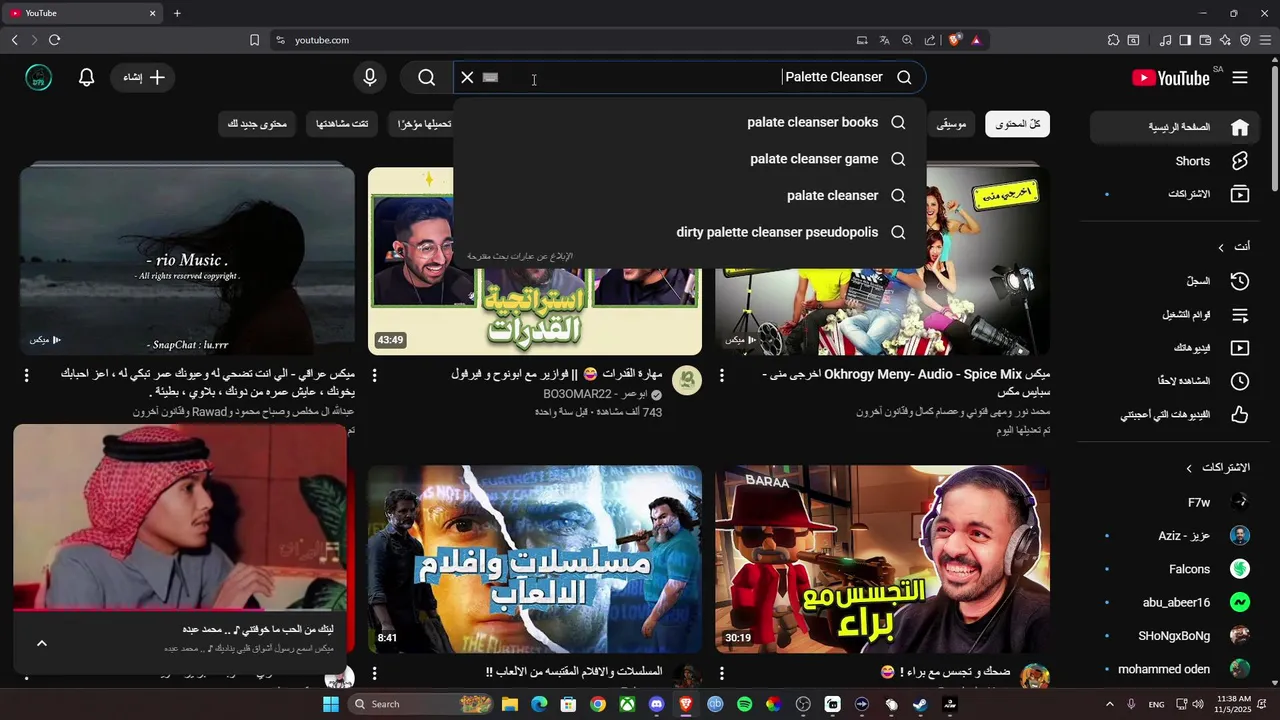Select the 'محتوى جديد لك' filter chip
The height and width of the screenshot is (720, 1280).
click(257, 124)
